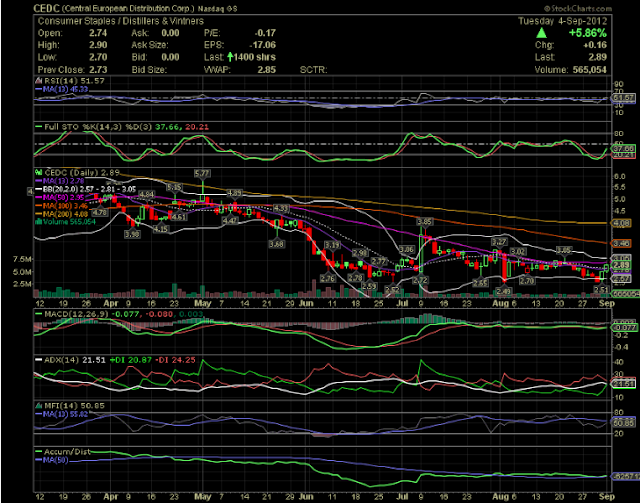Click the P/E value -0.17
This screenshot has width=640, height=503.
click(x=265, y=33)
